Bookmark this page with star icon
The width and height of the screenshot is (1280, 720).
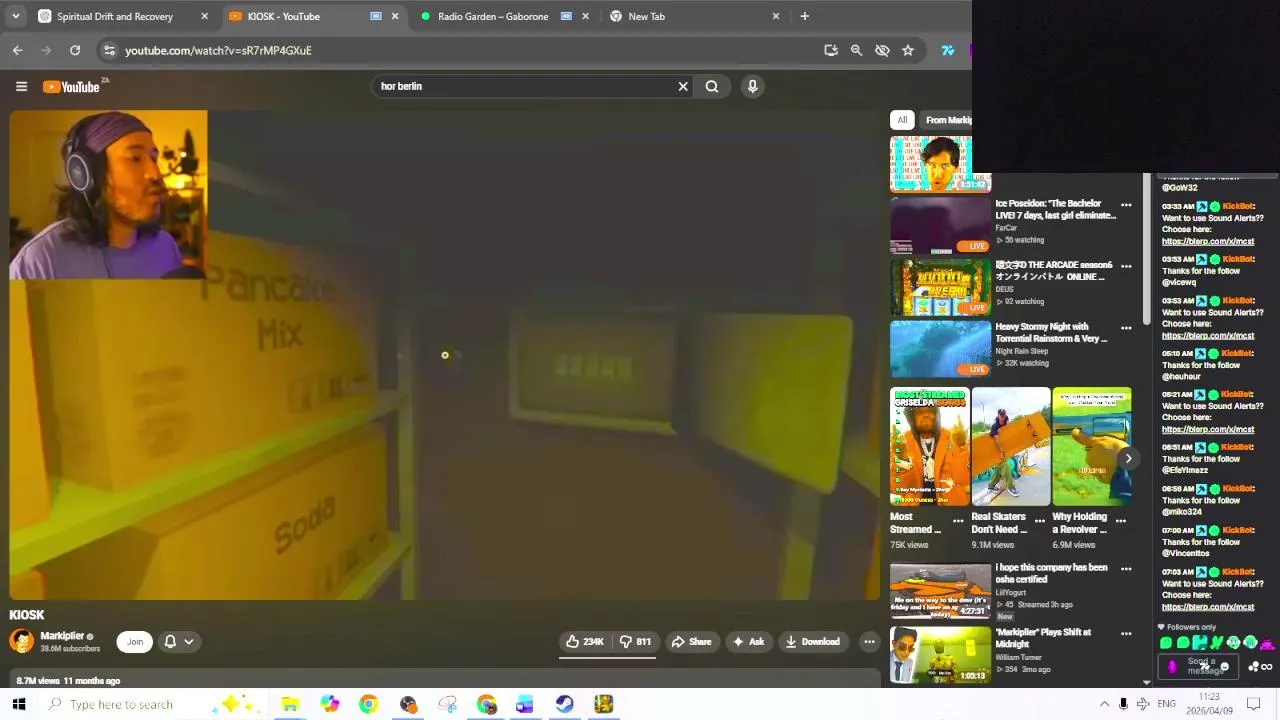tap(908, 50)
